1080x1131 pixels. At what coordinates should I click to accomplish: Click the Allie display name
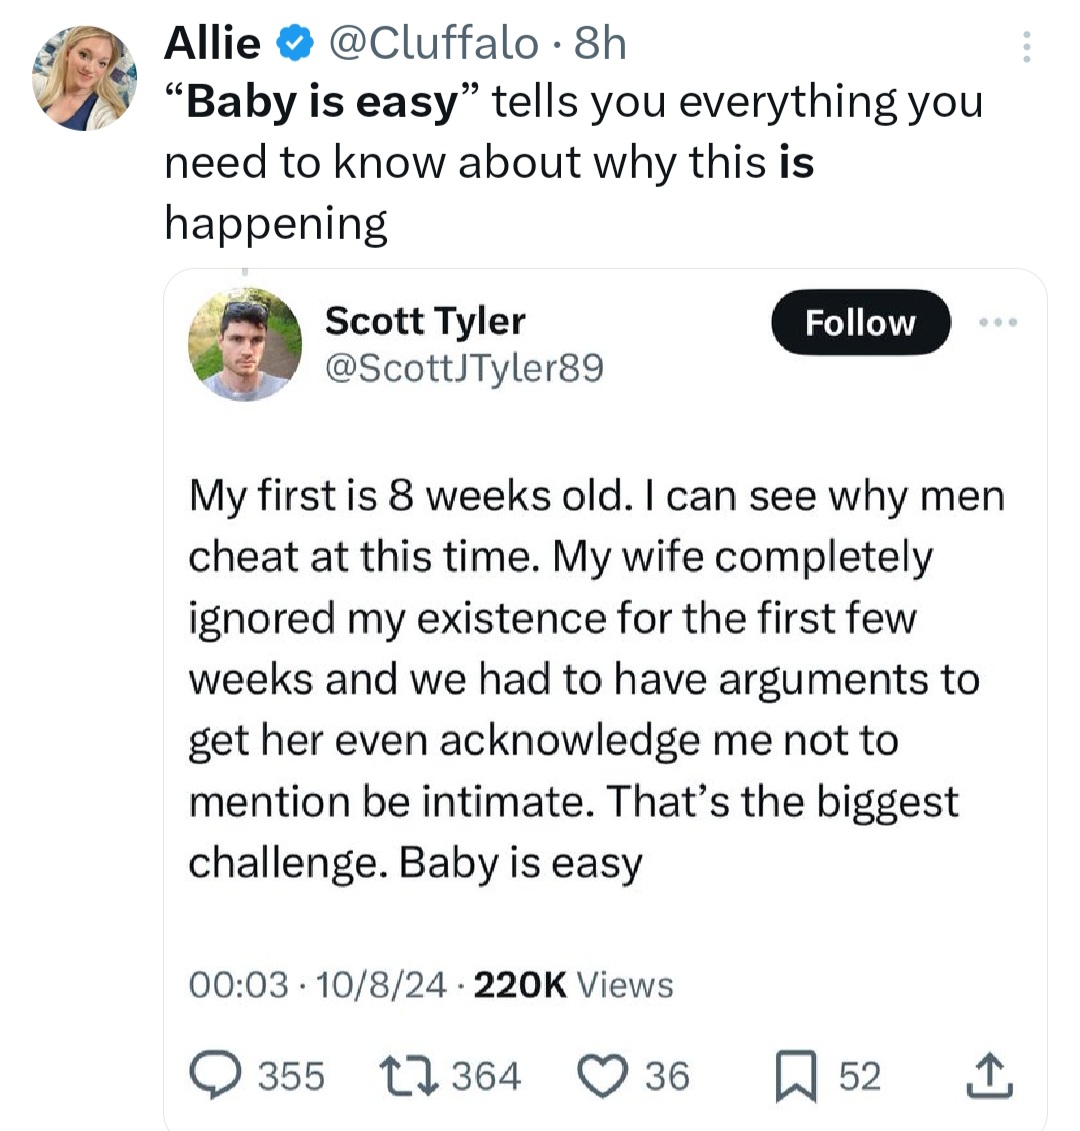pyautogui.click(x=212, y=44)
